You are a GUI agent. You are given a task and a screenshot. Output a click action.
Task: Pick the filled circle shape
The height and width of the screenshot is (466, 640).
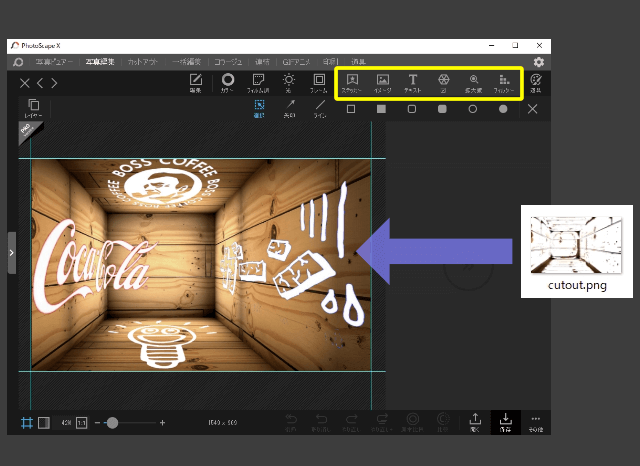(x=503, y=109)
